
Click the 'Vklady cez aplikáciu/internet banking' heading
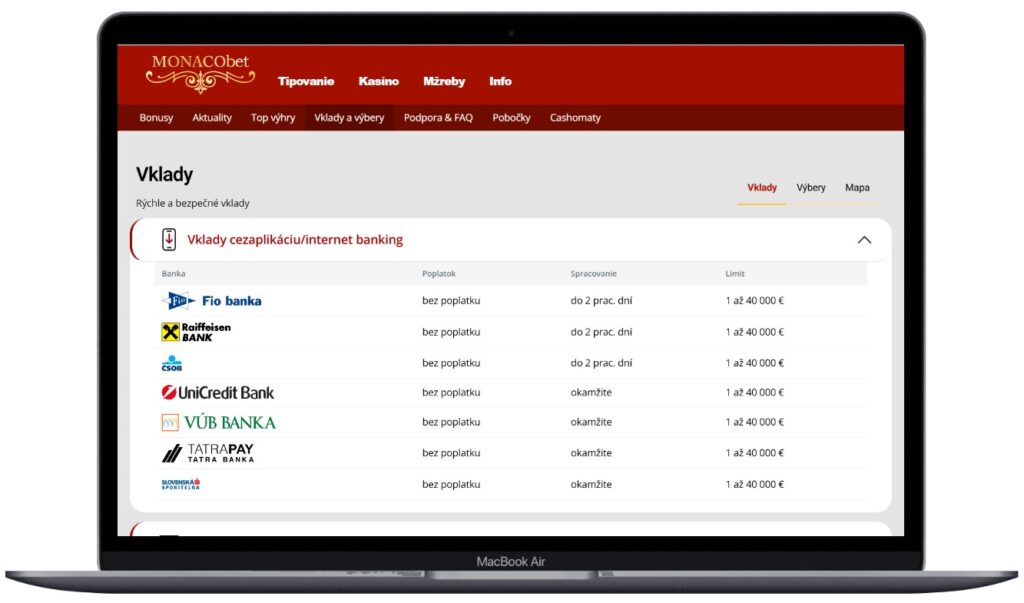point(295,240)
